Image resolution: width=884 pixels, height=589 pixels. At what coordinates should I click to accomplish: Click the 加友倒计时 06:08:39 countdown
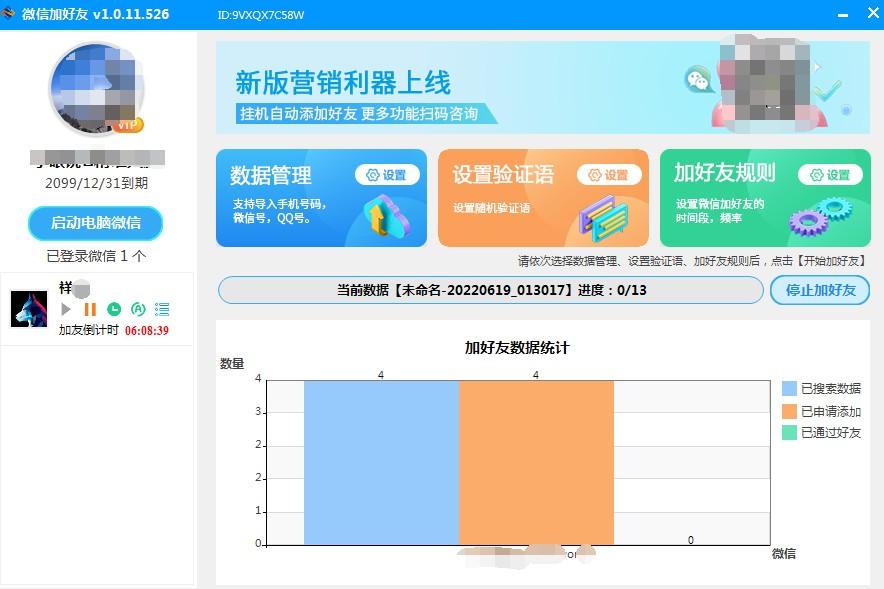[114, 330]
